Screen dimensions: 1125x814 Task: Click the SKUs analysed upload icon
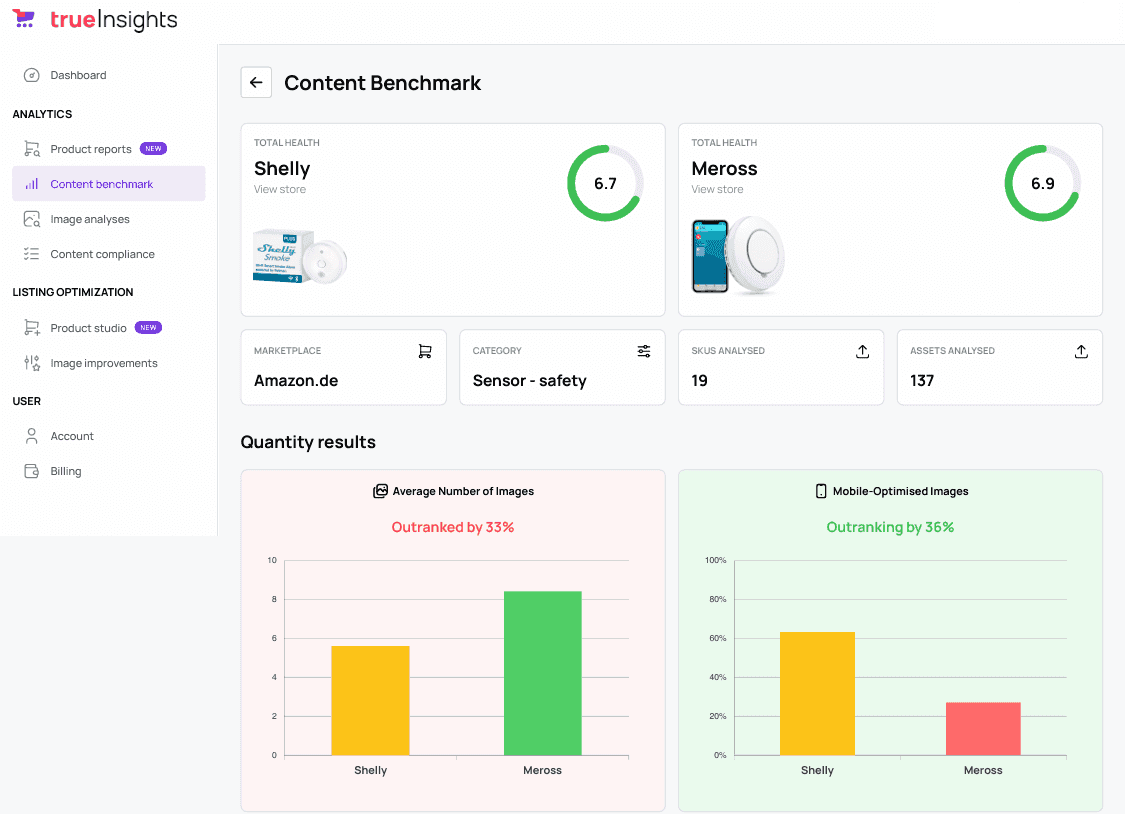[862, 351]
